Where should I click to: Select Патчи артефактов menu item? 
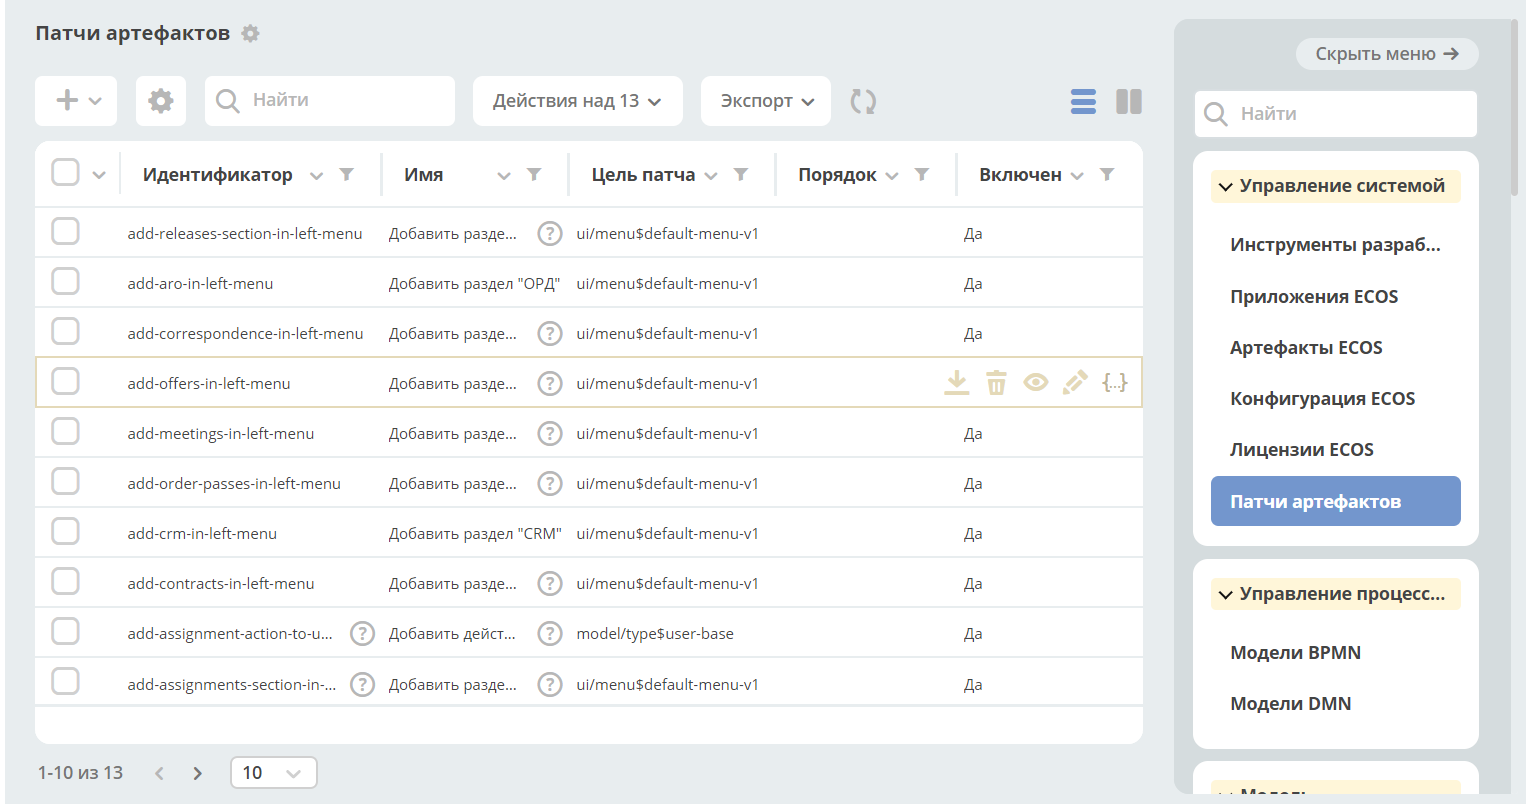click(1336, 501)
